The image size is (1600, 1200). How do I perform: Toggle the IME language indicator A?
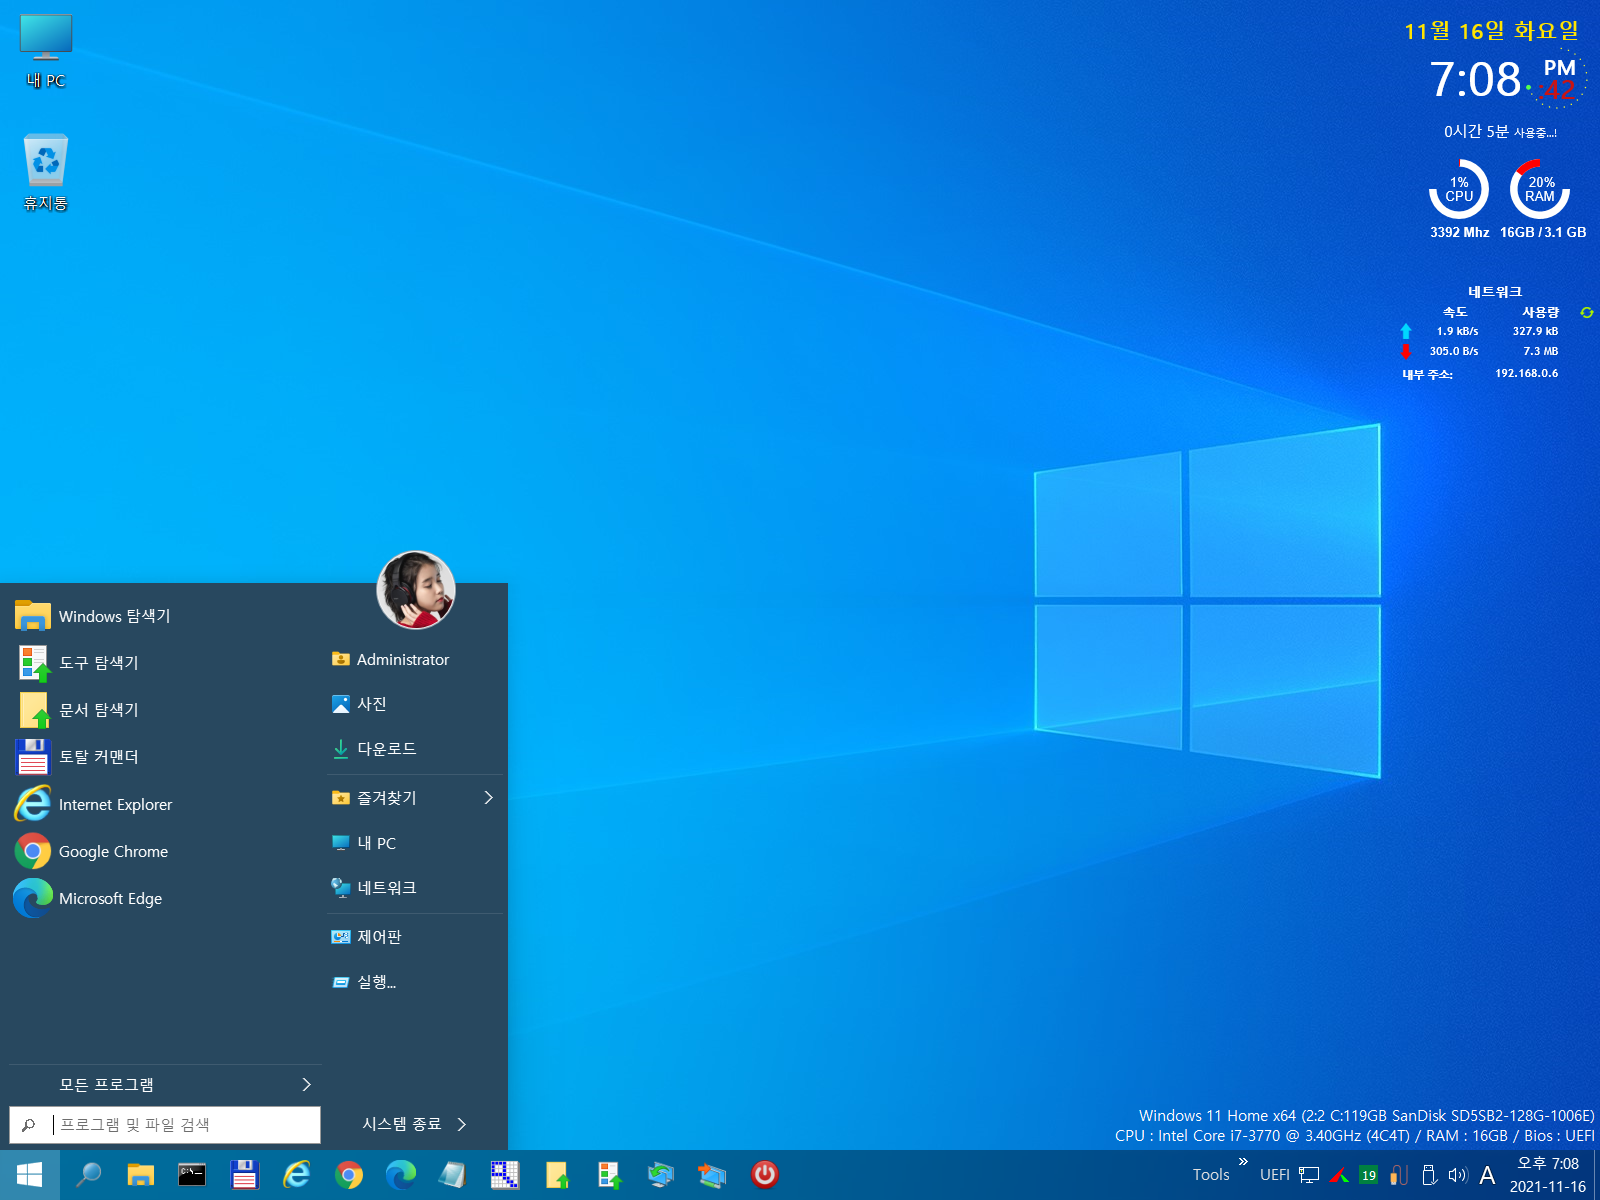pos(1487,1175)
